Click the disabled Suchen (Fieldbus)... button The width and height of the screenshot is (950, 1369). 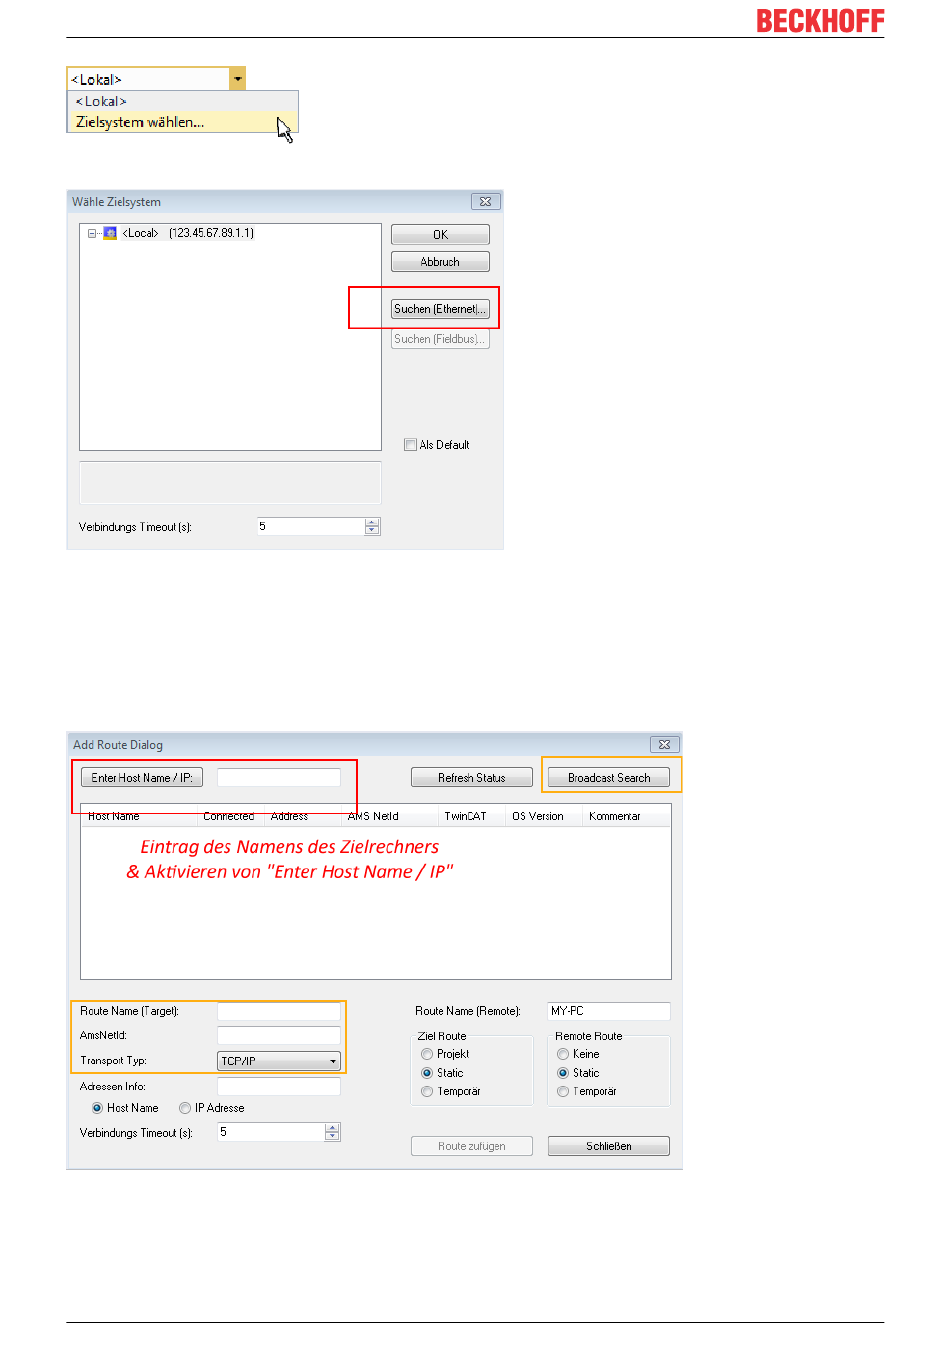click(x=440, y=339)
